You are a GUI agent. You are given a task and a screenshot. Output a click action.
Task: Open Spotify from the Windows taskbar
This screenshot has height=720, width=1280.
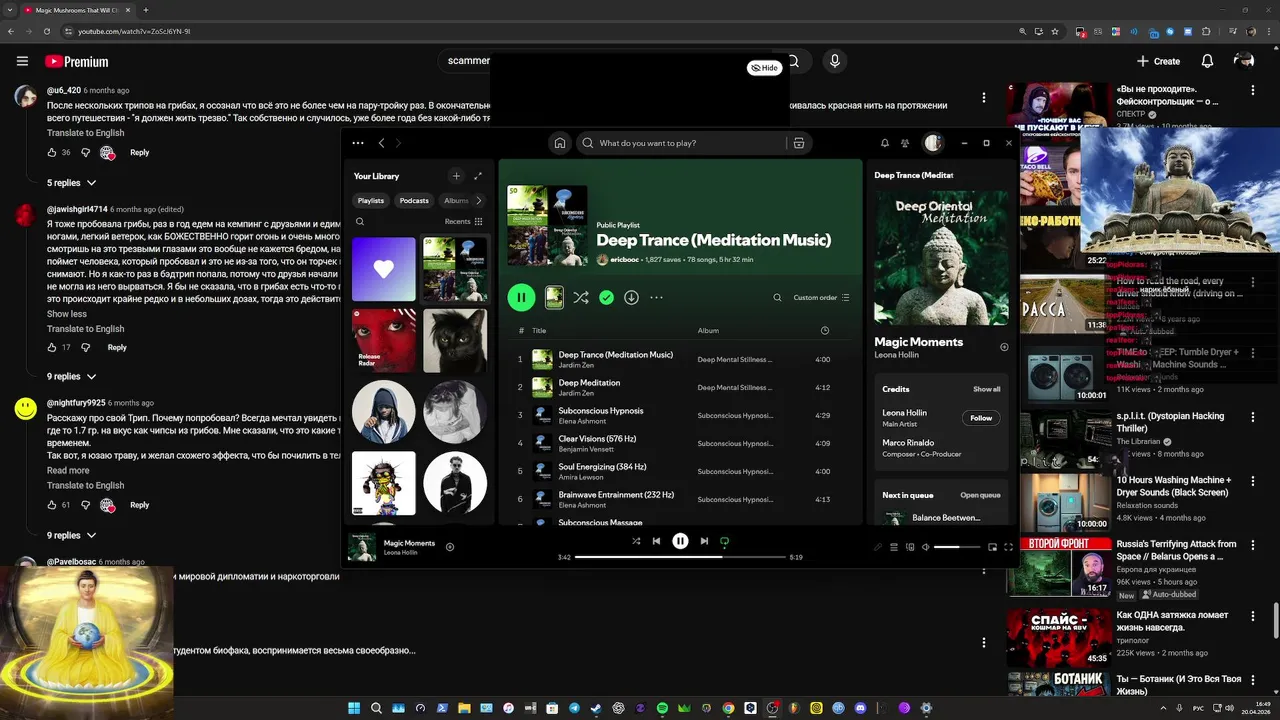point(662,708)
